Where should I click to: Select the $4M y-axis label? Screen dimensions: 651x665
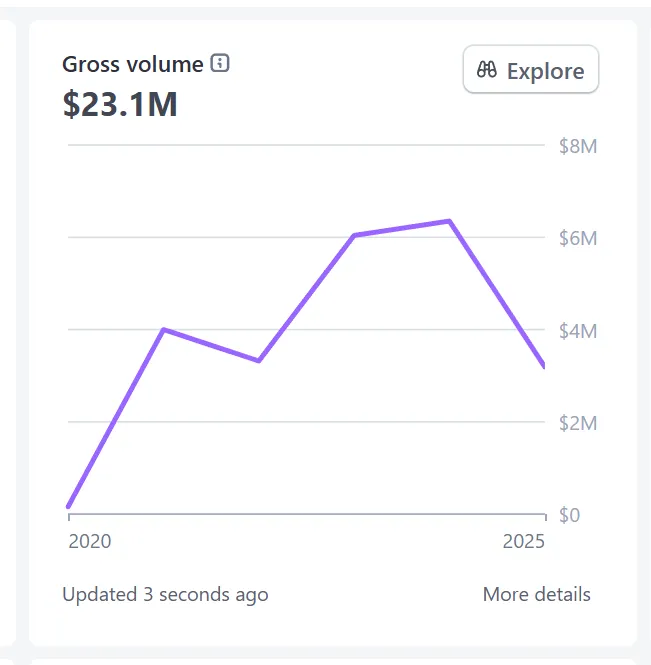click(x=577, y=330)
